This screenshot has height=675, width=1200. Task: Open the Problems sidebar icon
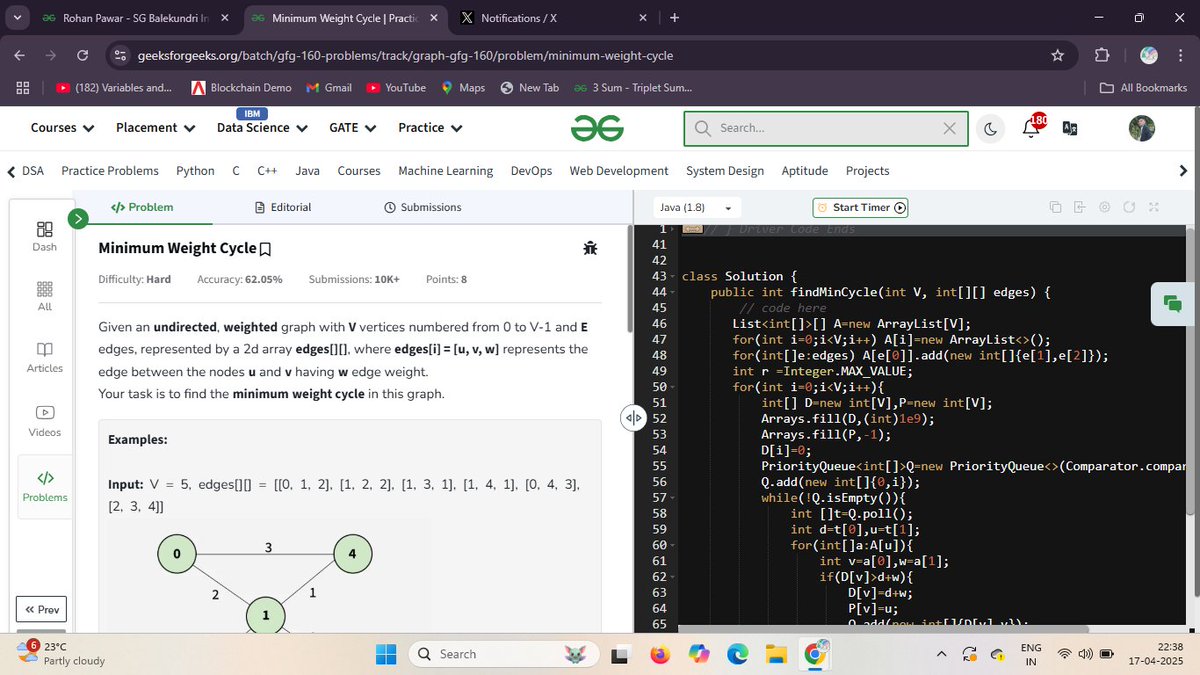[x=45, y=486]
